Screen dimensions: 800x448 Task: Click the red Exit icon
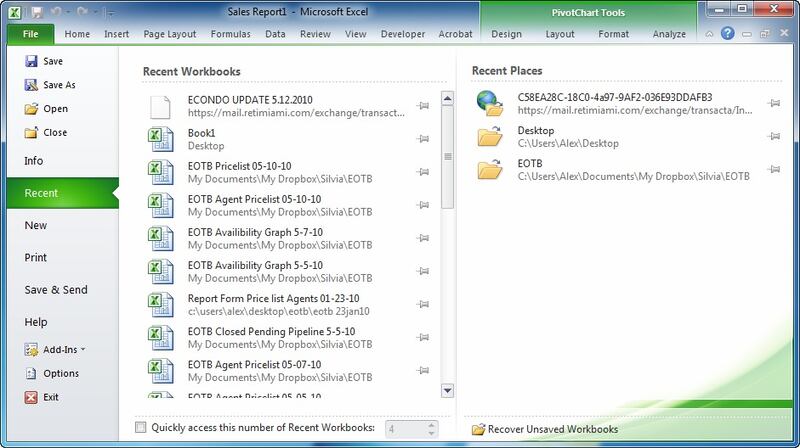[x=31, y=397]
